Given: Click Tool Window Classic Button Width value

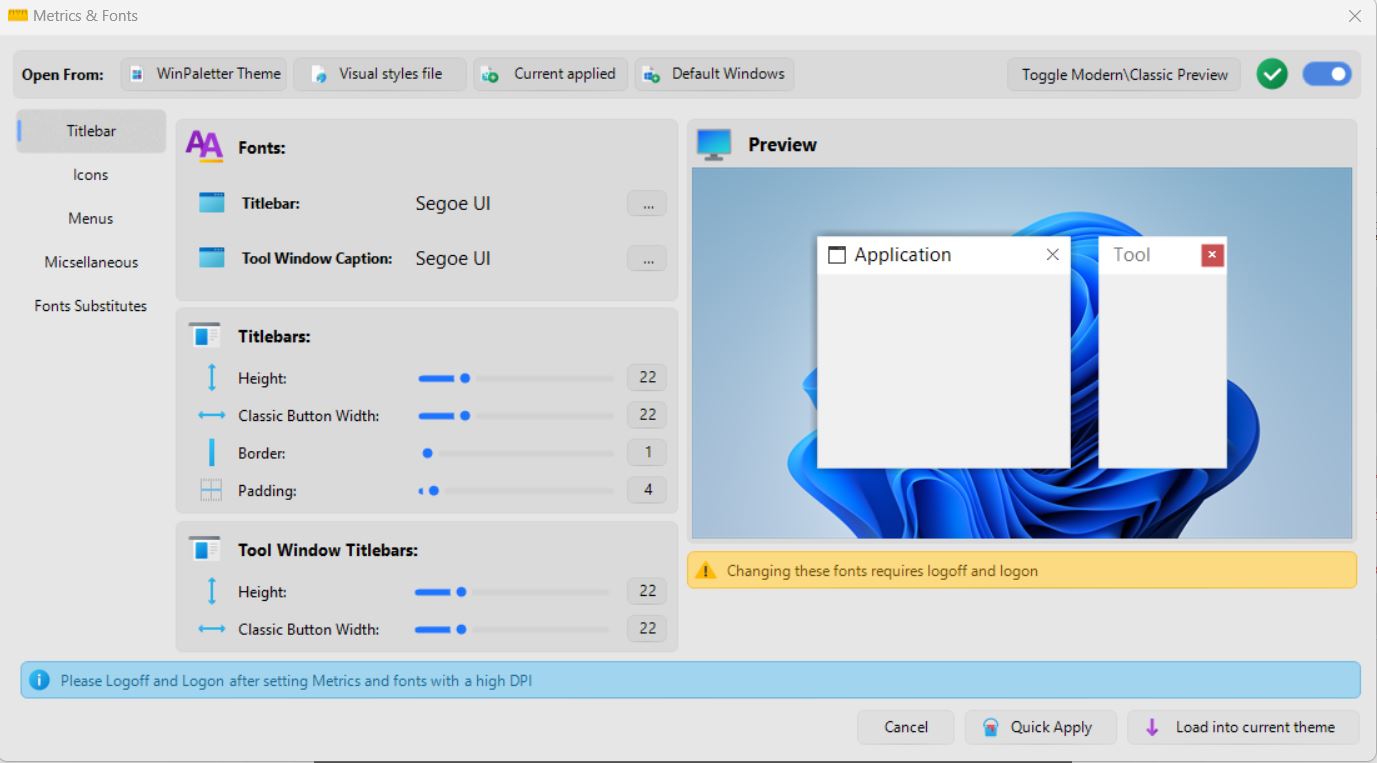Looking at the screenshot, I should pos(647,629).
